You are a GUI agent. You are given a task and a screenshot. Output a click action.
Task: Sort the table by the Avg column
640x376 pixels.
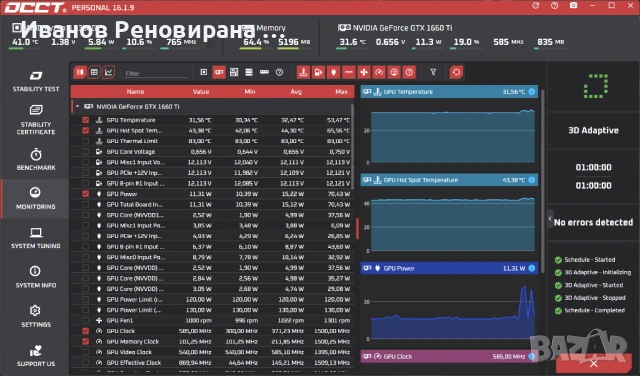point(296,91)
